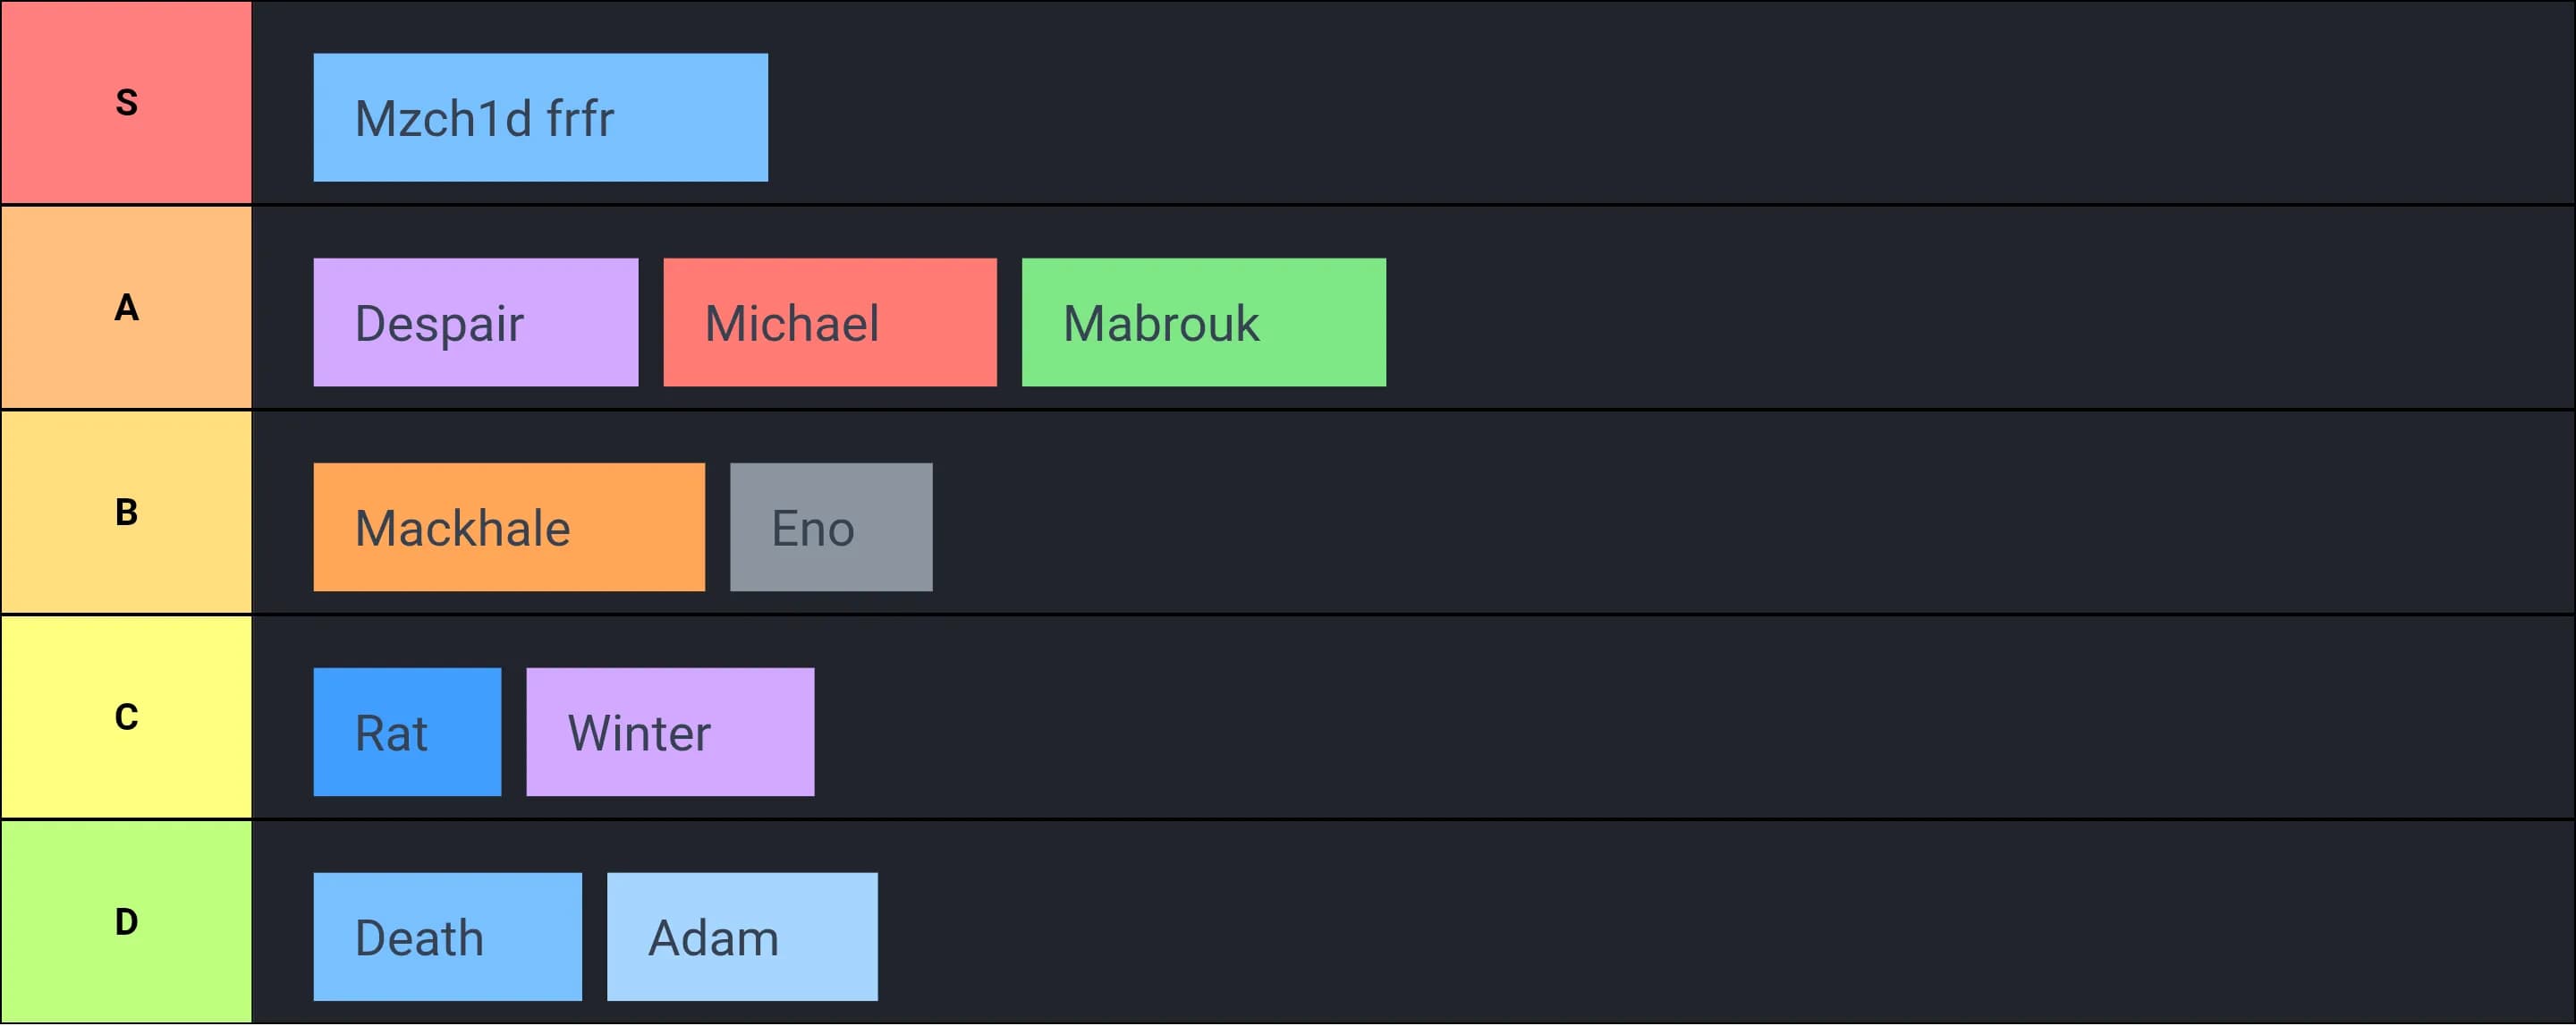Click the B tier label cell
The image size is (2576, 1026).
126,512
